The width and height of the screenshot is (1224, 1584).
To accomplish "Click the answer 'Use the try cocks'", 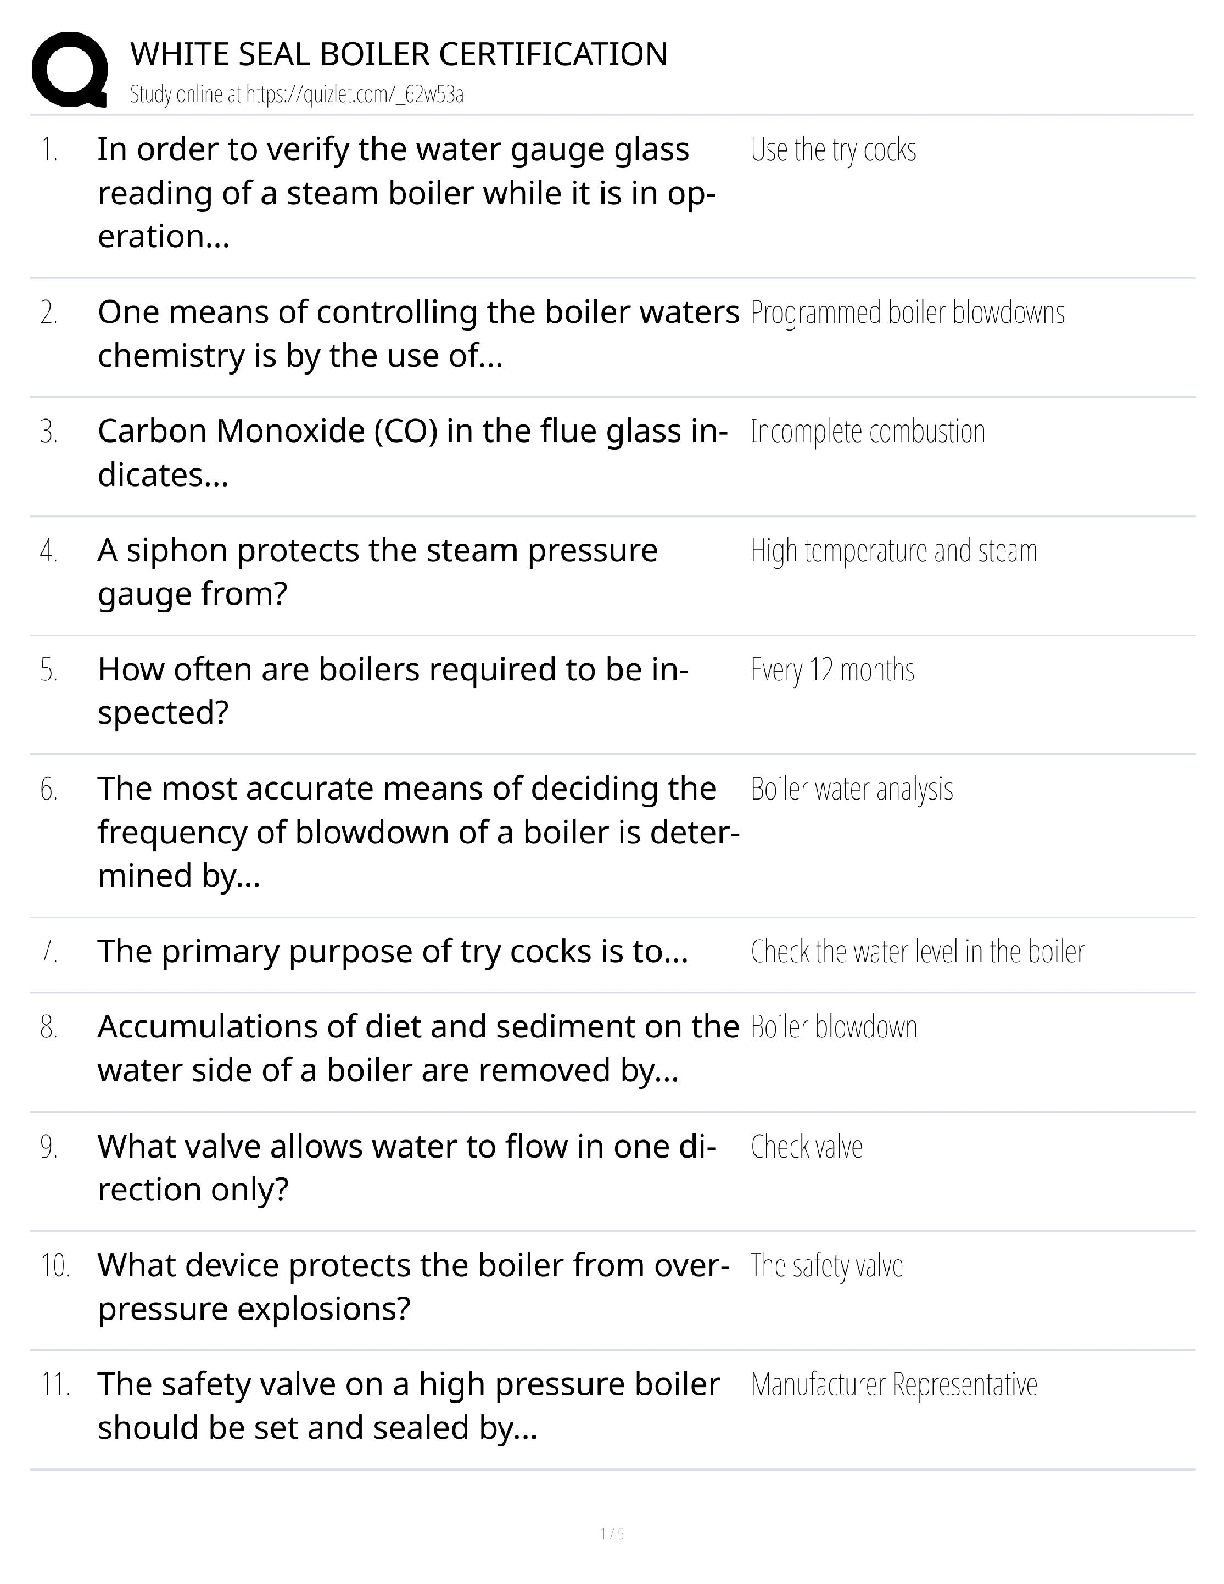I will pyautogui.click(x=833, y=150).
